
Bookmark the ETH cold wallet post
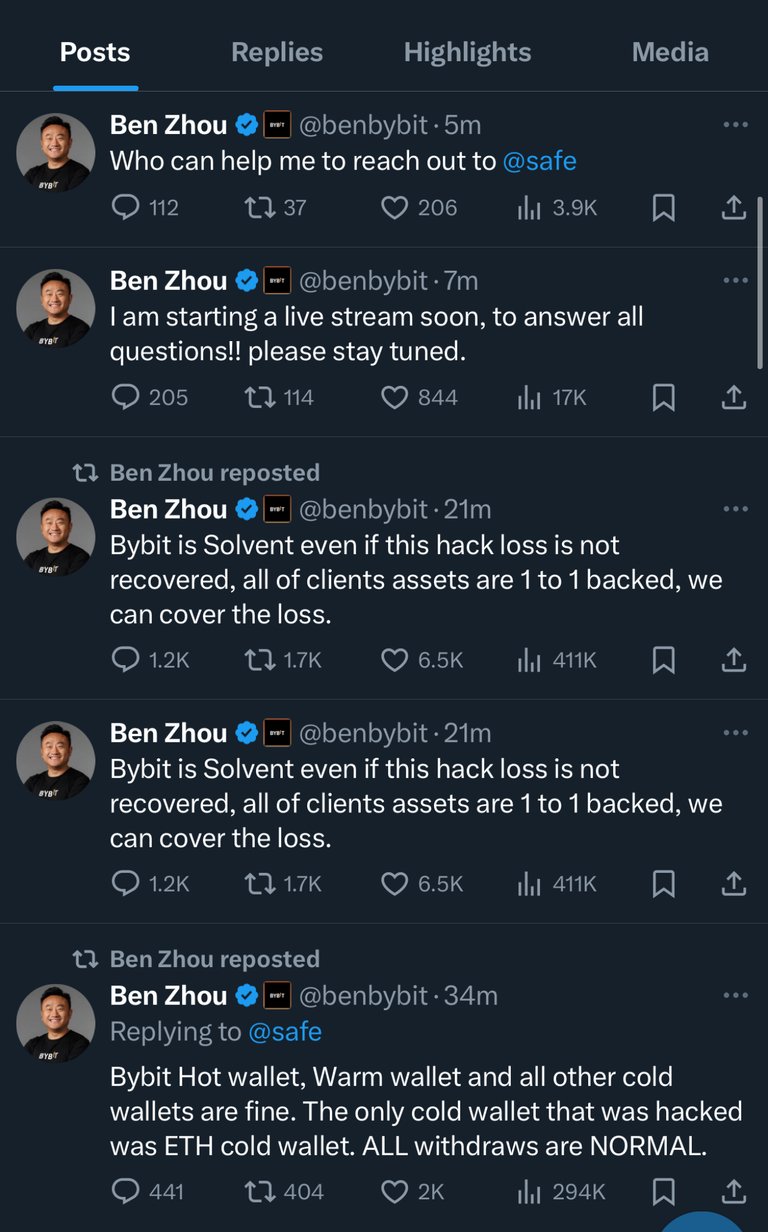pyautogui.click(x=663, y=1191)
